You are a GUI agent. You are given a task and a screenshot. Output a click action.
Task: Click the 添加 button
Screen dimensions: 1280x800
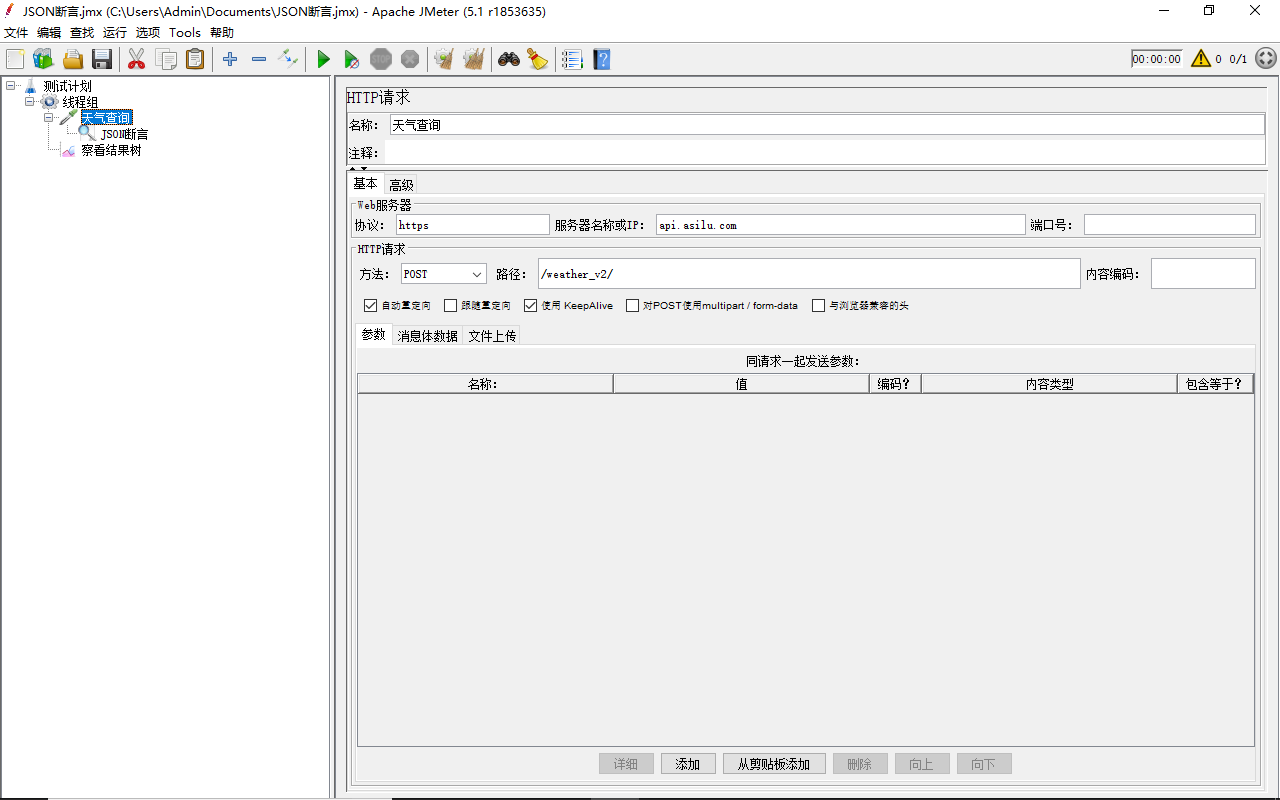[688, 764]
